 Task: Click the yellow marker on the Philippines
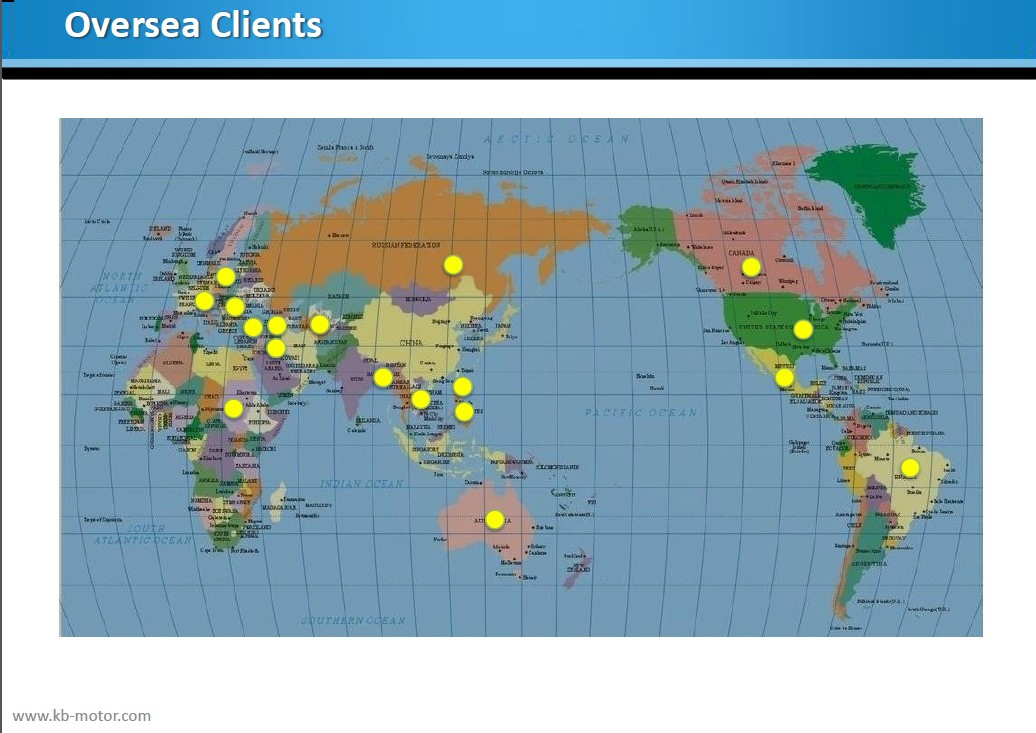(x=464, y=411)
